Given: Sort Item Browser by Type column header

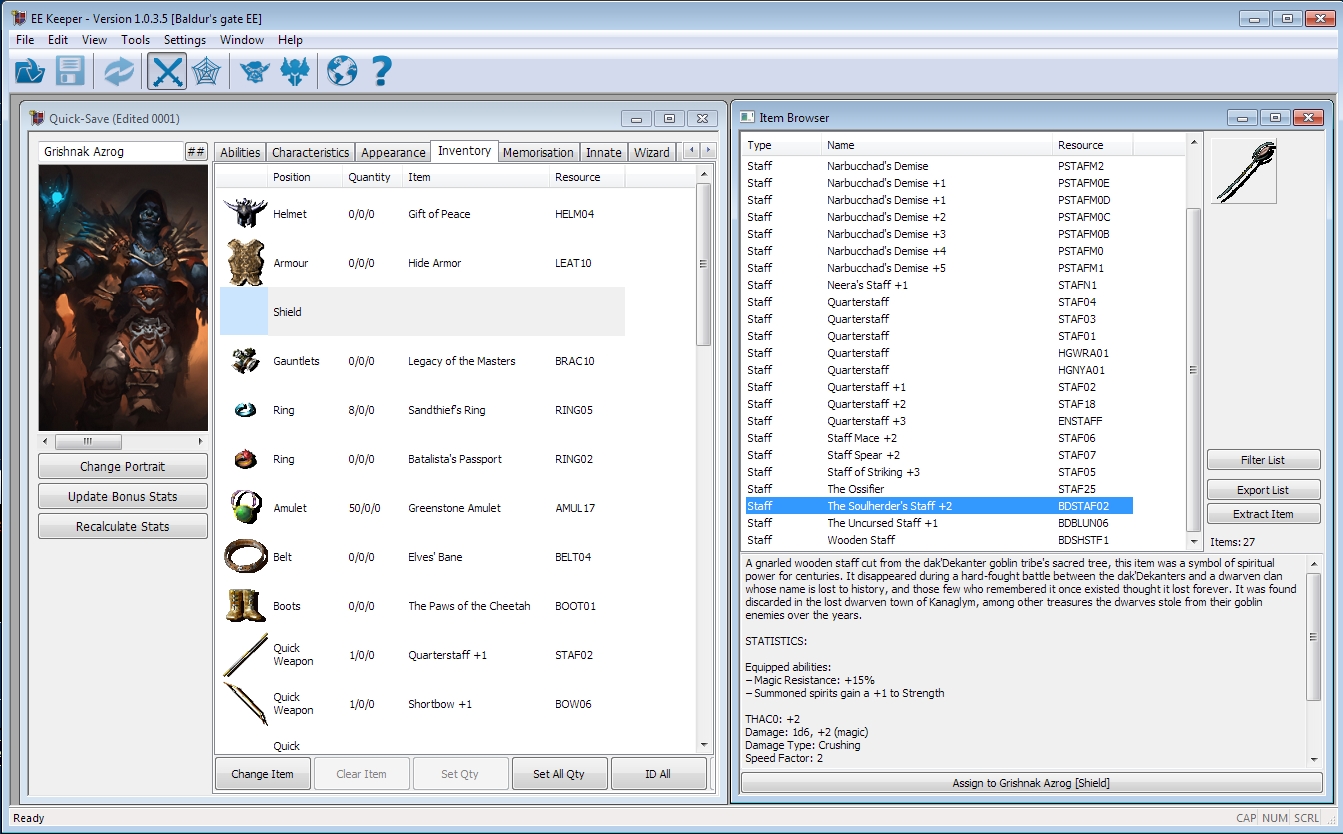Looking at the screenshot, I should point(781,145).
